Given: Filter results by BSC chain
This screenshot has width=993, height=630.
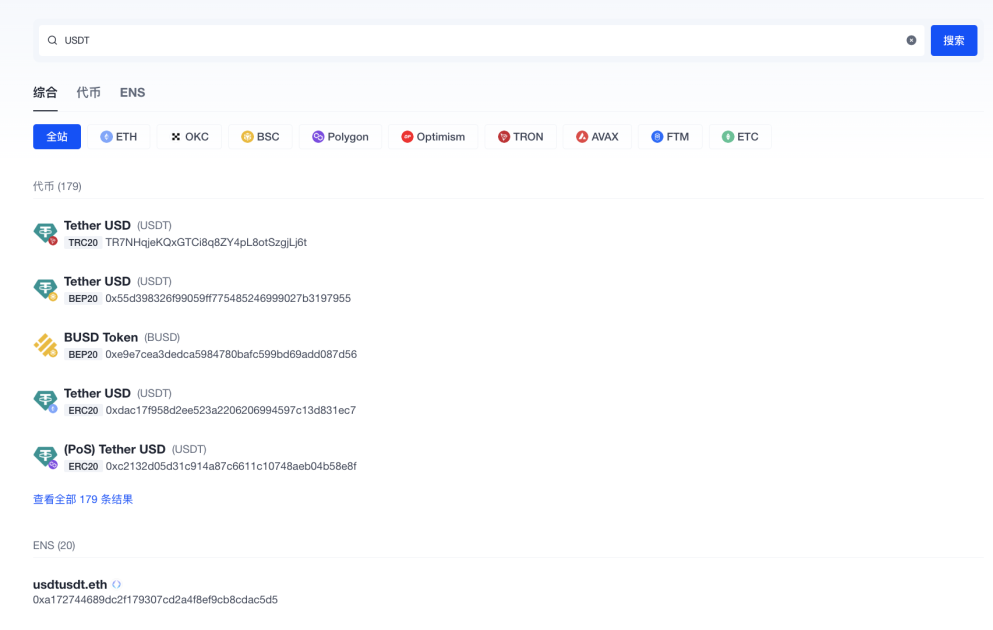Looking at the screenshot, I should (x=260, y=137).
